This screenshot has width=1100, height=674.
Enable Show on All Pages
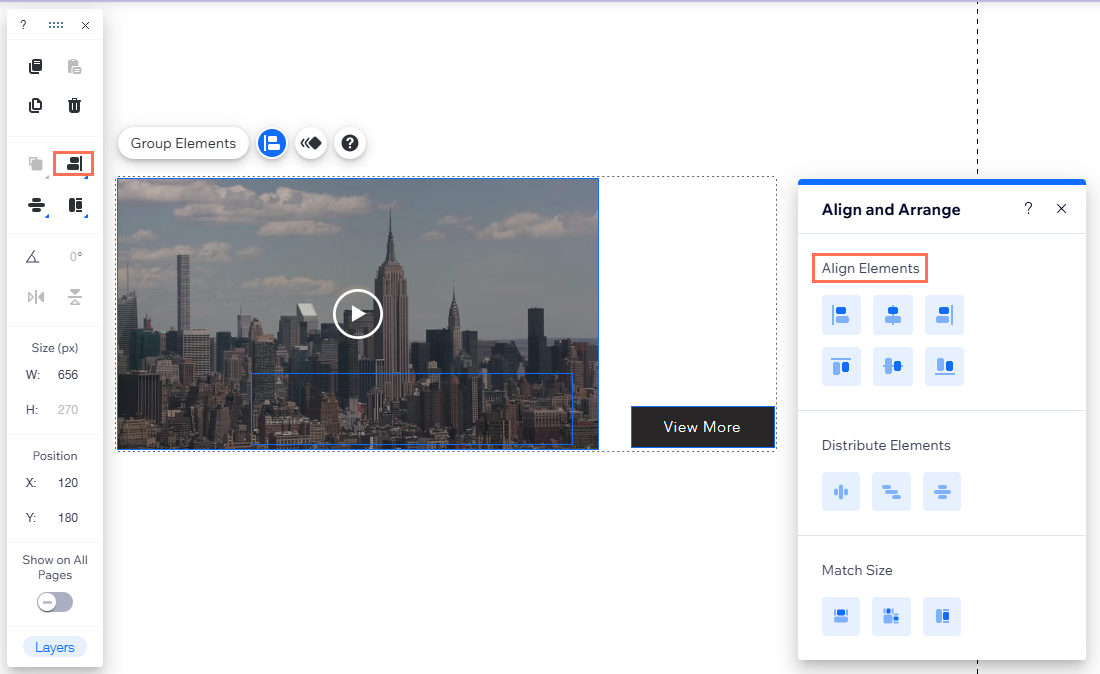click(54, 602)
